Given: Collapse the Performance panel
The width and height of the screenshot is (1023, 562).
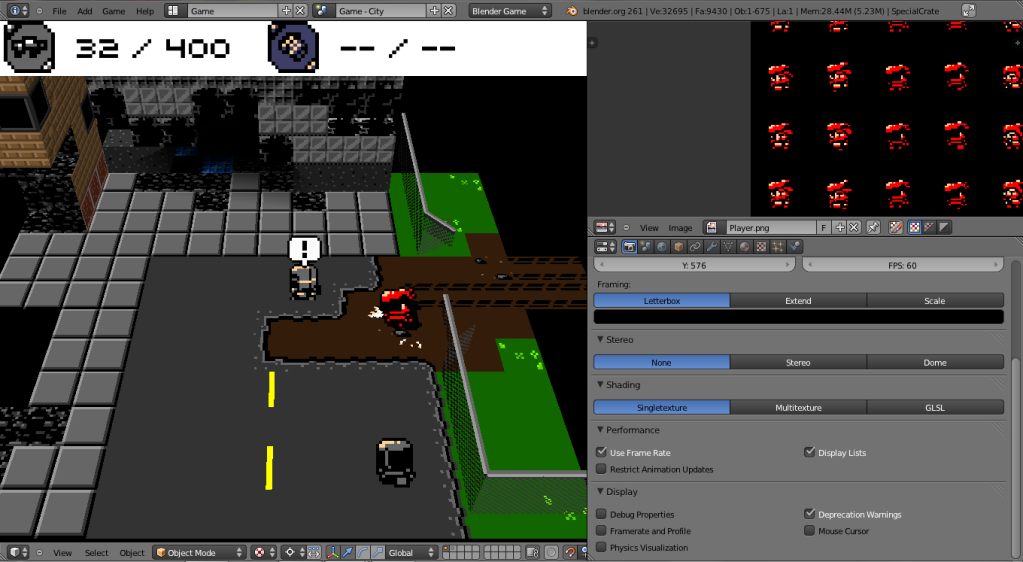Looking at the screenshot, I should (x=601, y=429).
